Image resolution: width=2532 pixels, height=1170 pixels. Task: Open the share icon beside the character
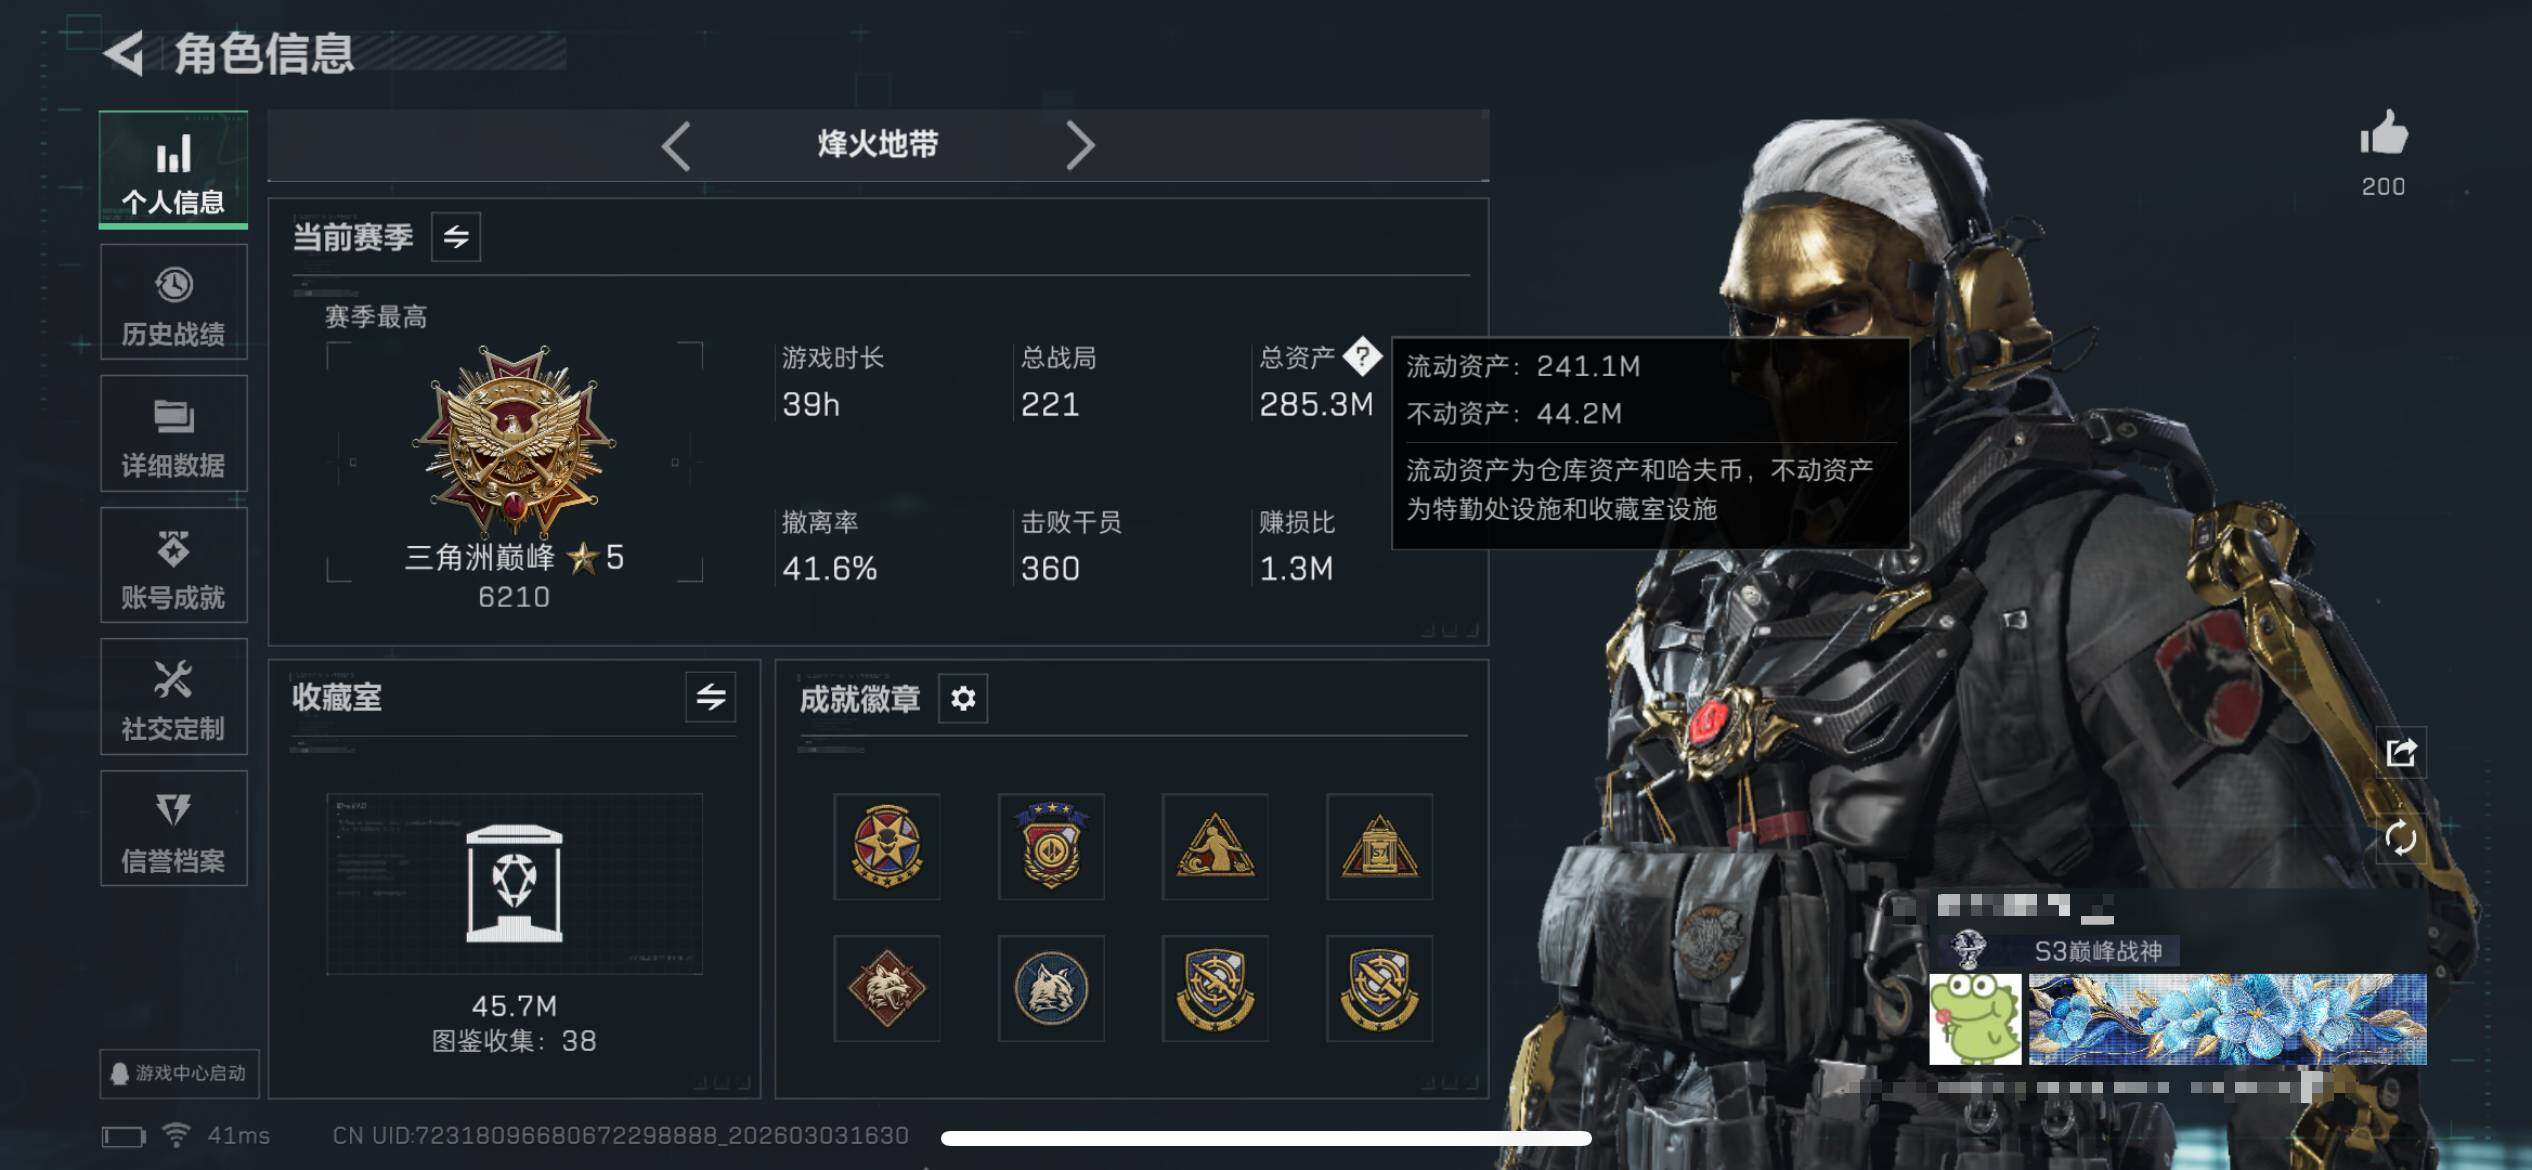(2401, 753)
